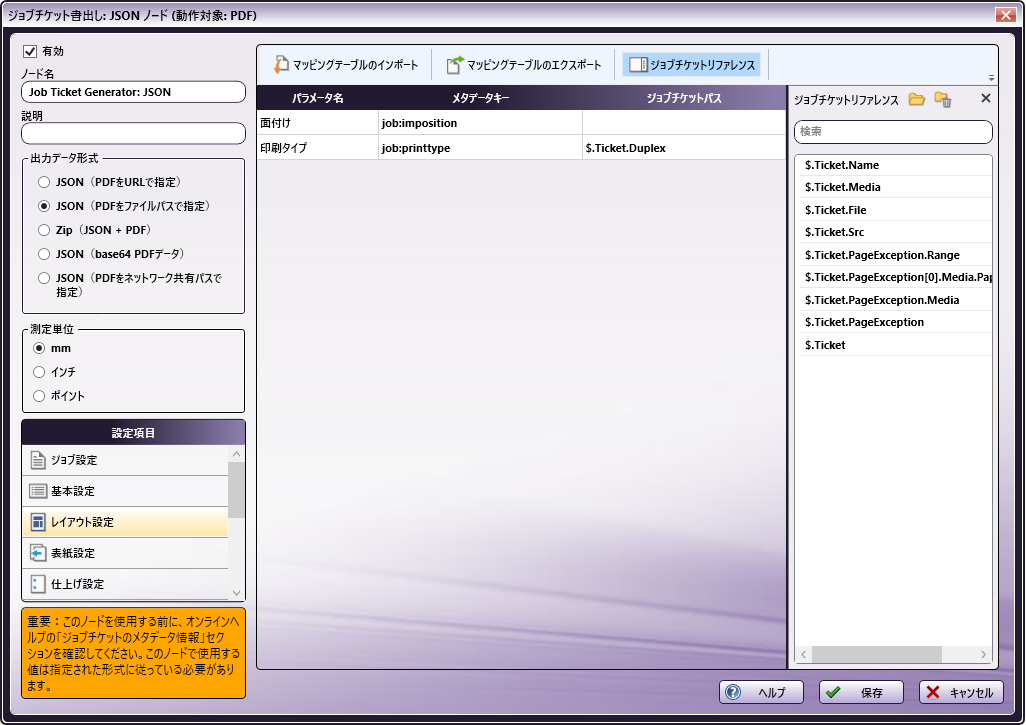Select JSON network share path option
This screenshot has height=725, width=1026.
click(x=44, y=278)
